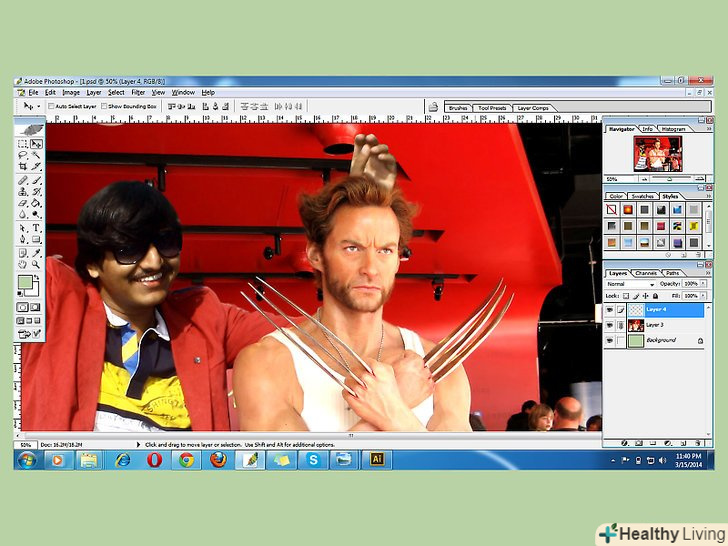Open the Styles palette options menu

(x=709, y=196)
